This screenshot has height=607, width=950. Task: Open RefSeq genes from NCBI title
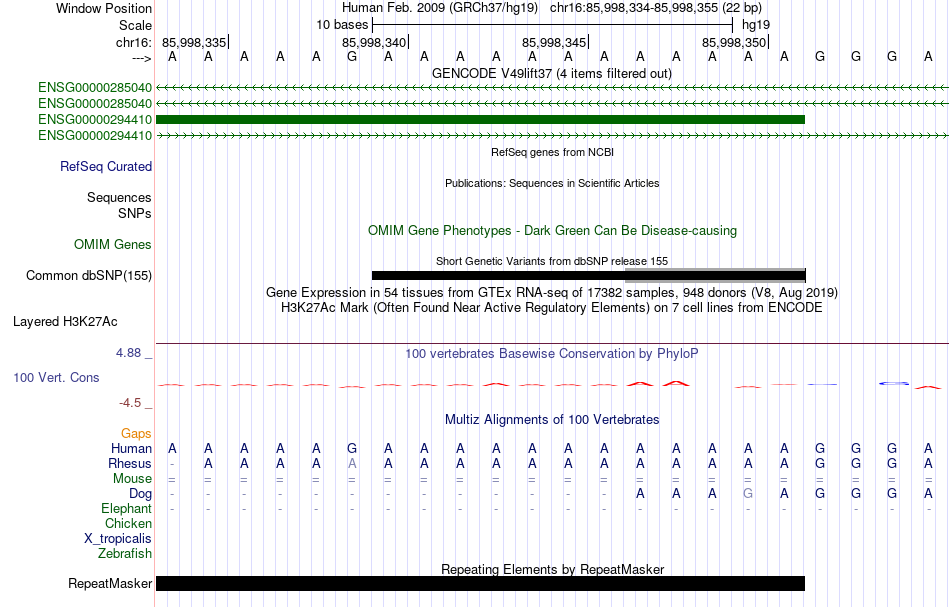click(552, 152)
